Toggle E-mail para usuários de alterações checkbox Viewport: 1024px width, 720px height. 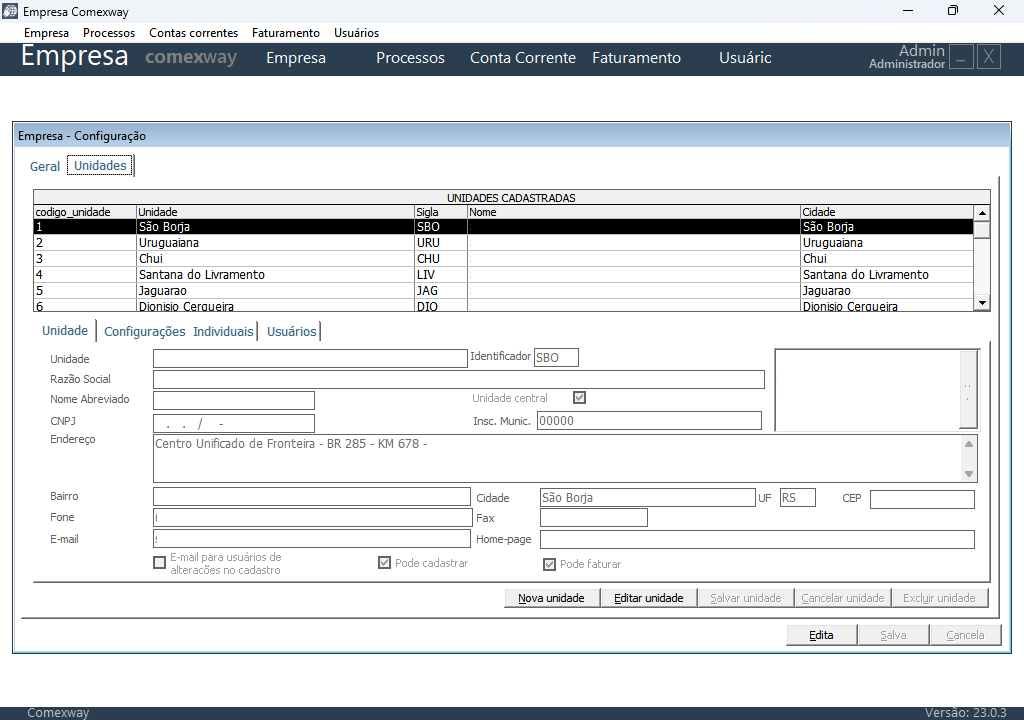pos(159,563)
